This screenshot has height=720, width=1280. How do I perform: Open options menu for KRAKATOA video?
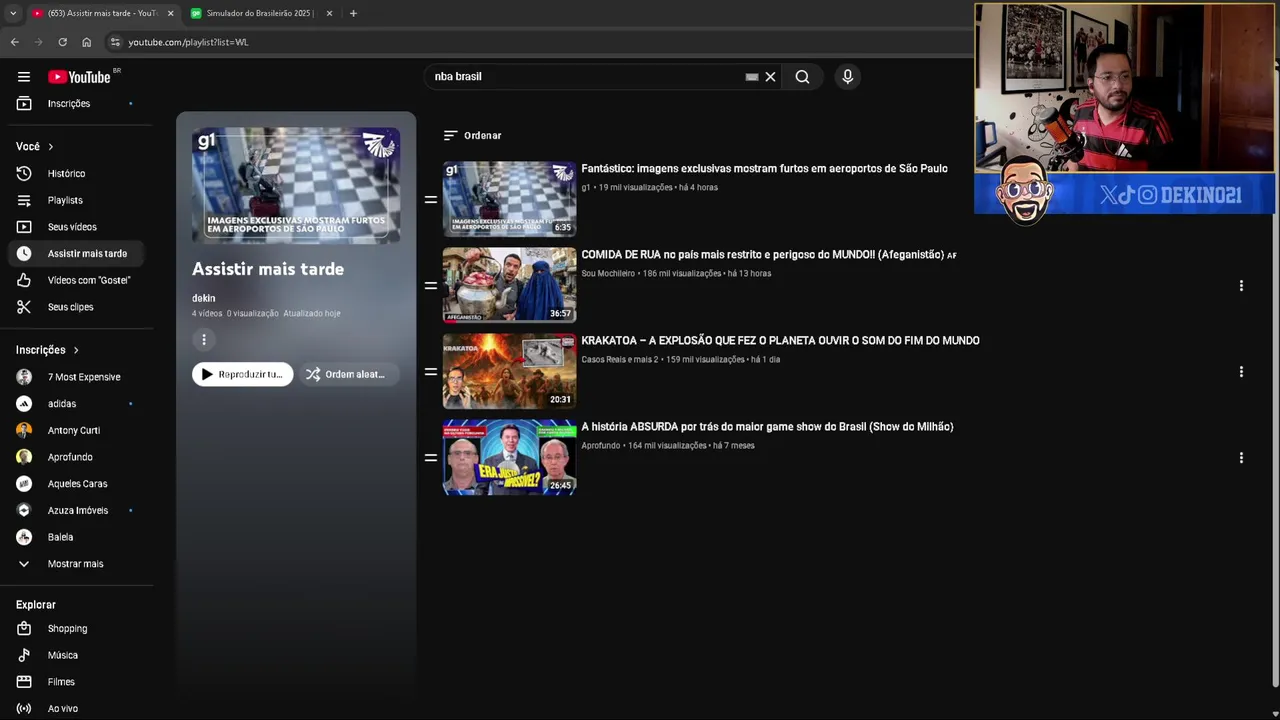coord(1241,371)
